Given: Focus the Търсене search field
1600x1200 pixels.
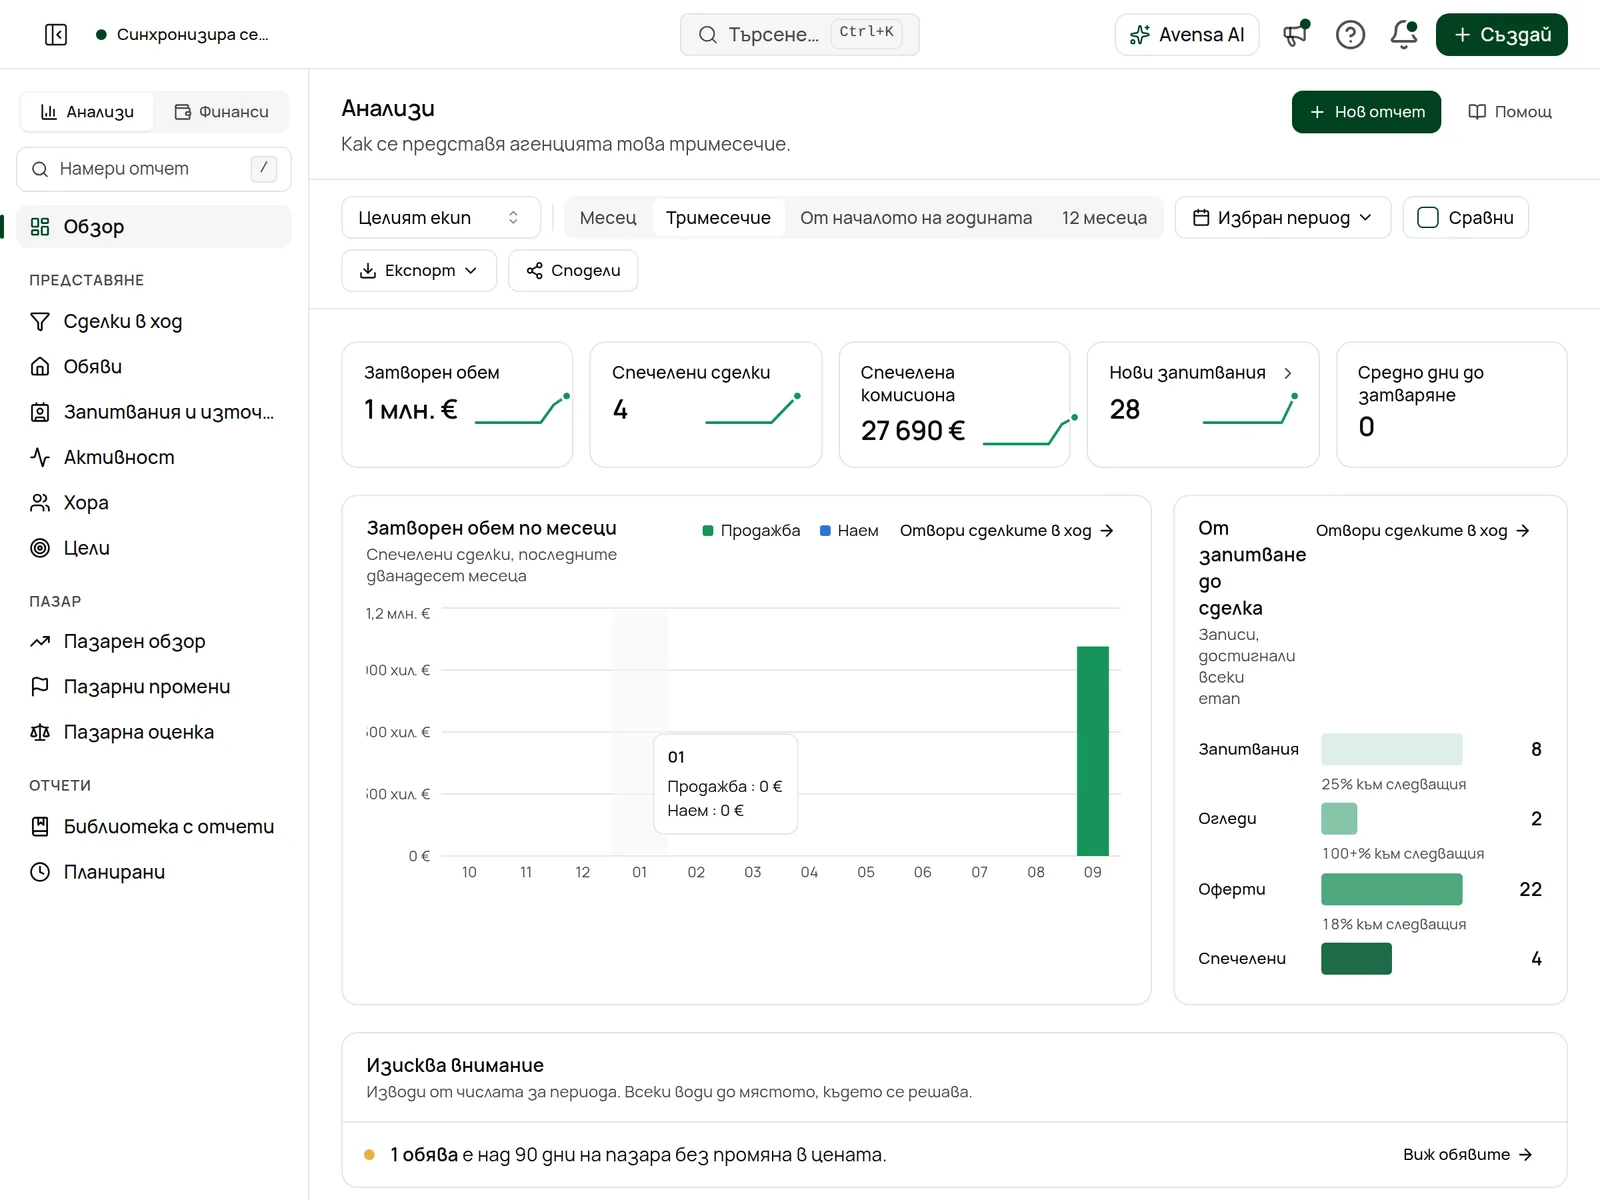Looking at the screenshot, I should (x=799, y=35).
